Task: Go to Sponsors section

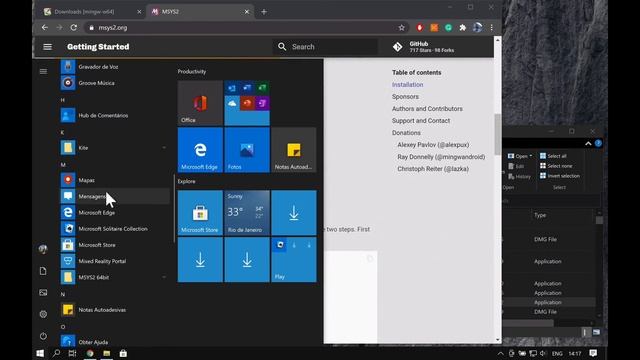Action: coord(405,97)
